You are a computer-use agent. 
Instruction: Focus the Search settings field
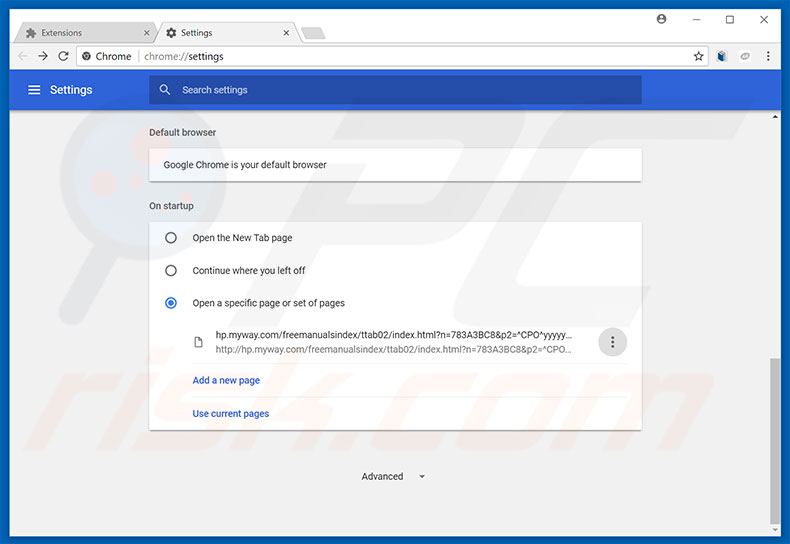point(395,90)
